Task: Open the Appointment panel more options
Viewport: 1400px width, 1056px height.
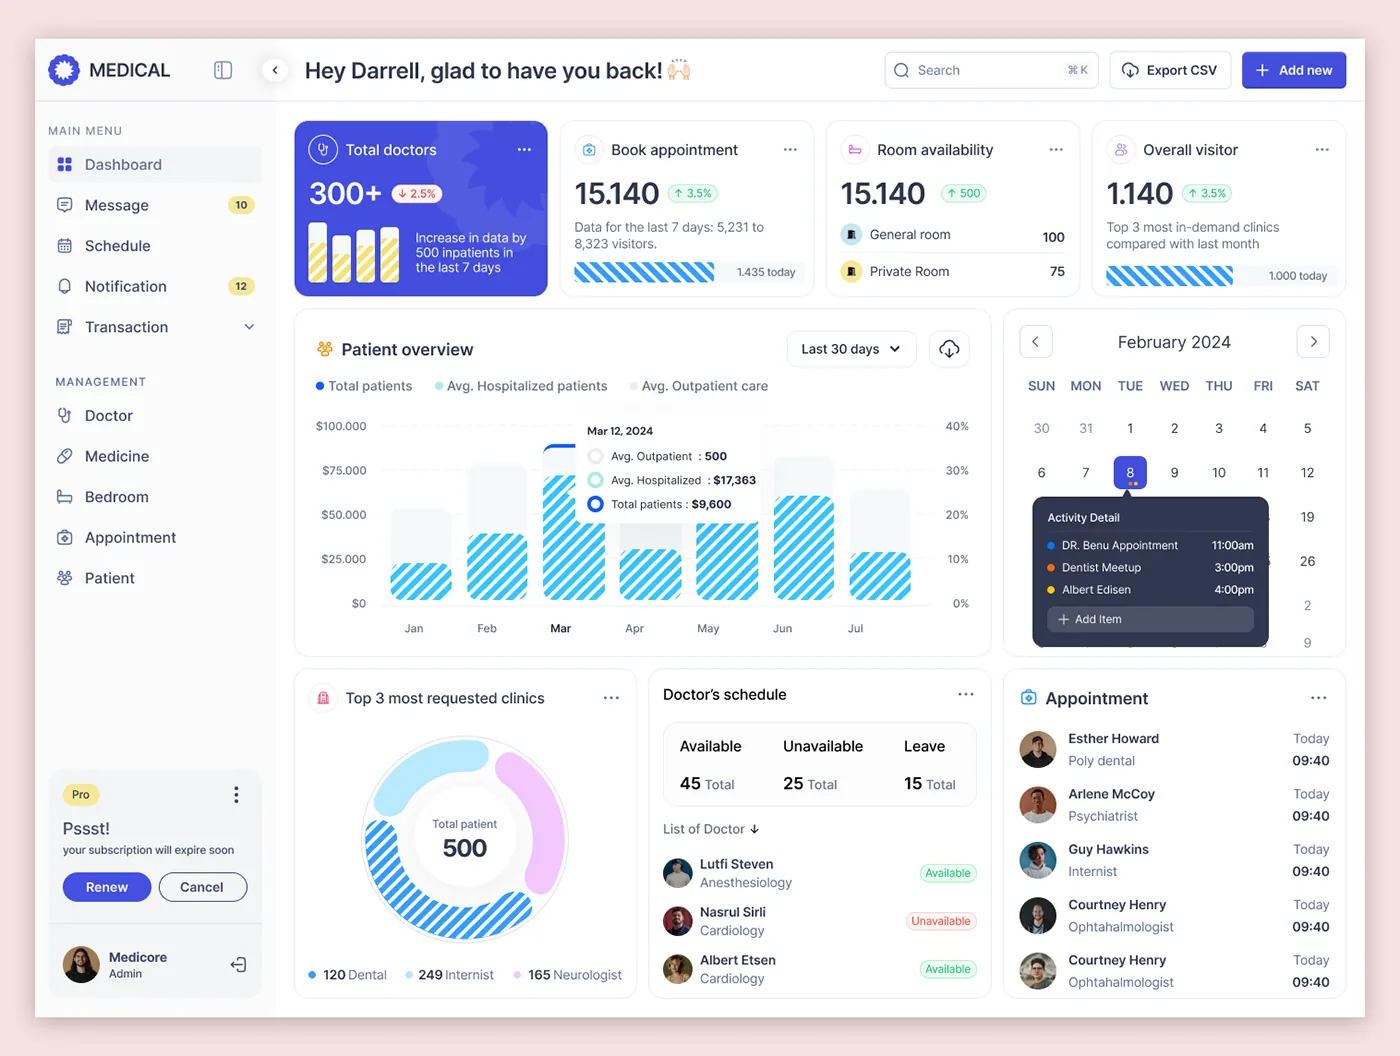Action: pos(1318,698)
